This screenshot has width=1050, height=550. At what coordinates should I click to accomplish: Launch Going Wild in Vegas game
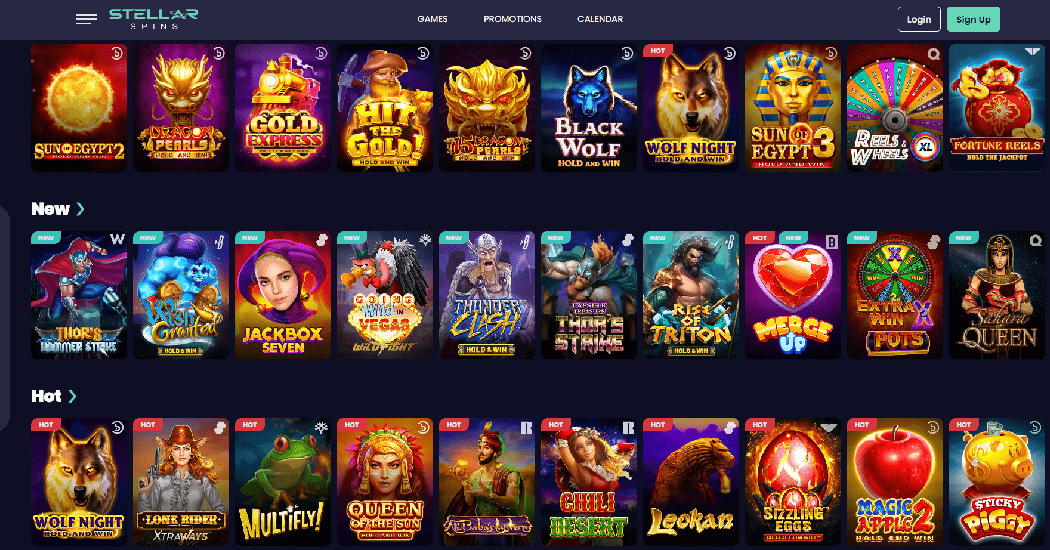(385, 295)
